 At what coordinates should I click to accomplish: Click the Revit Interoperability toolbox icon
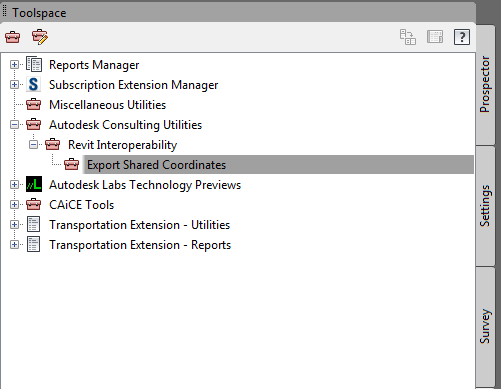53,145
